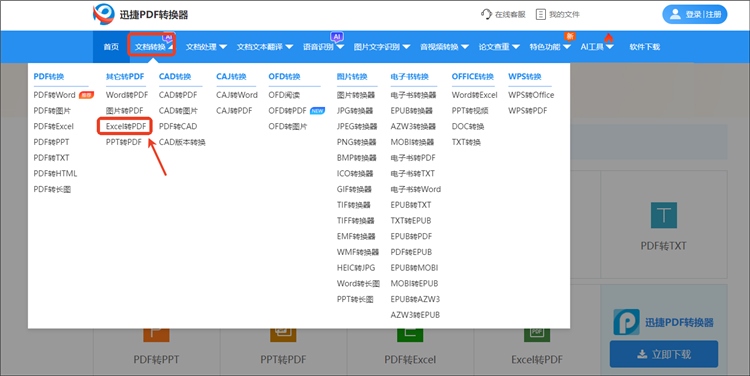Click the 迅捷PDF转换器 logo icon
750x376 pixels.
[x=103, y=14]
